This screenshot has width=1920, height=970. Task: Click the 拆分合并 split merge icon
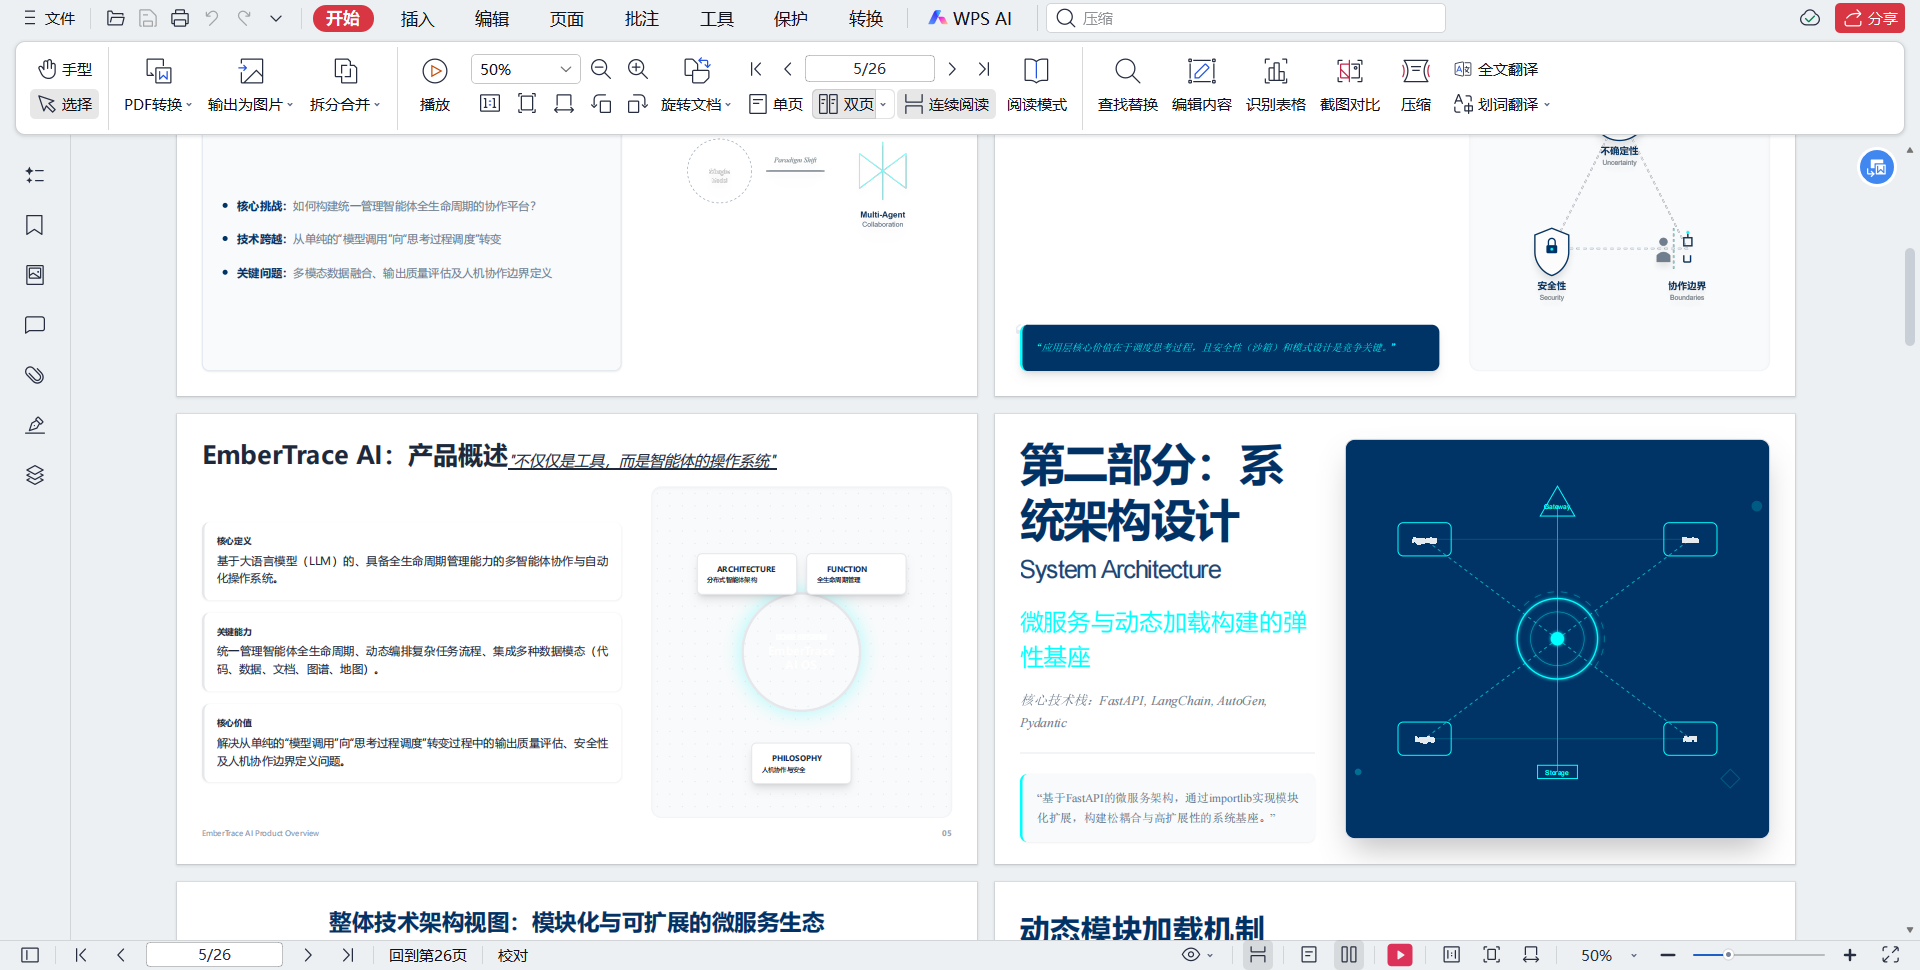[x=345, y=70]
